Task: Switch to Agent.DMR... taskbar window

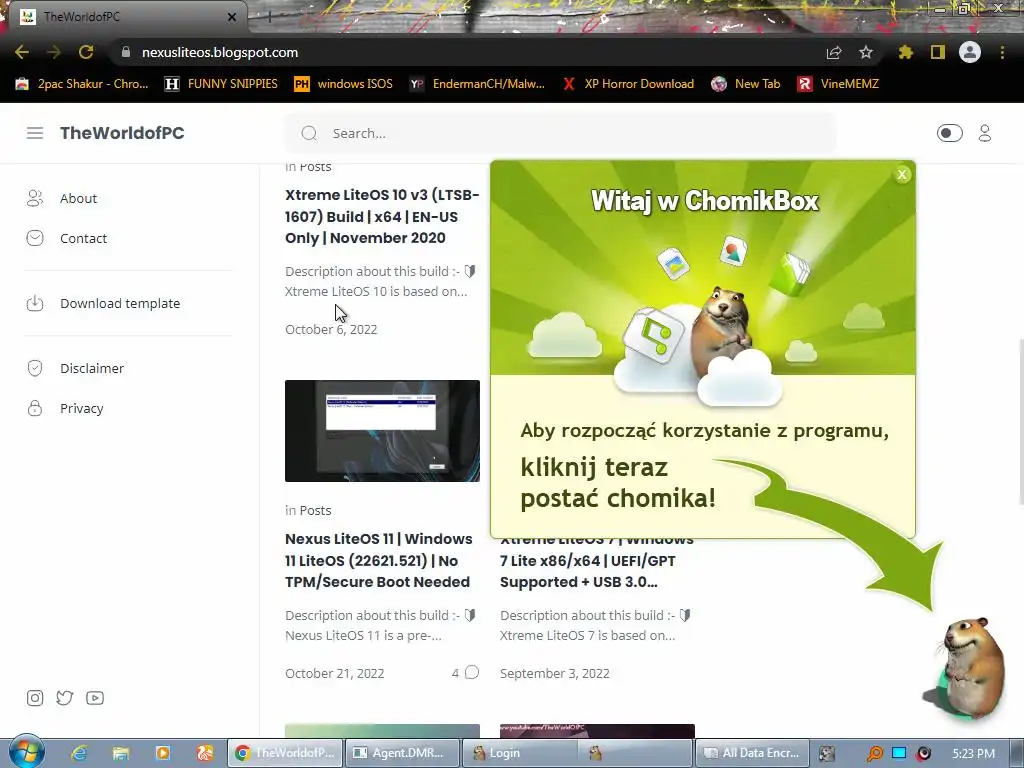Action: 400,753
